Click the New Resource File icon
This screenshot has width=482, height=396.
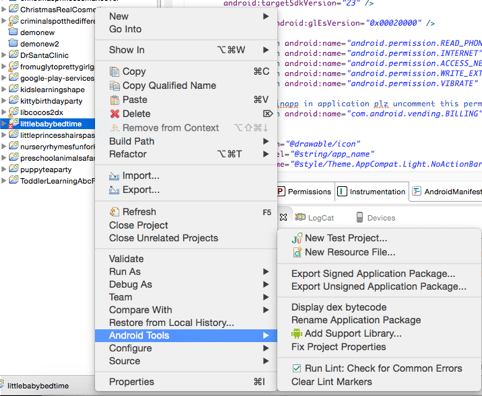[297, 252]
